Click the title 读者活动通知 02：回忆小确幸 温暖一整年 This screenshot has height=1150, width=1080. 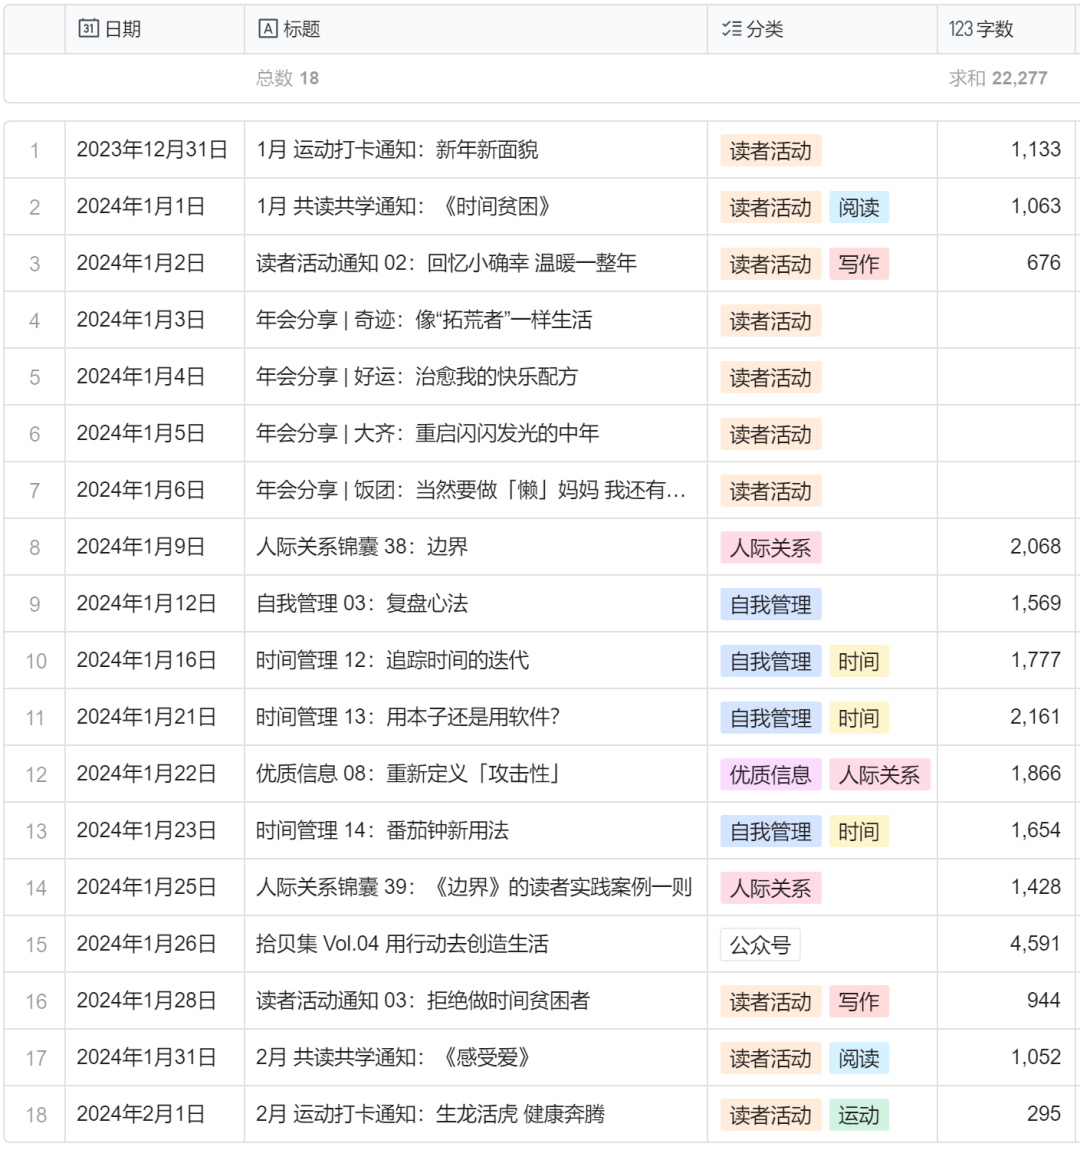[x=446, y=263]
